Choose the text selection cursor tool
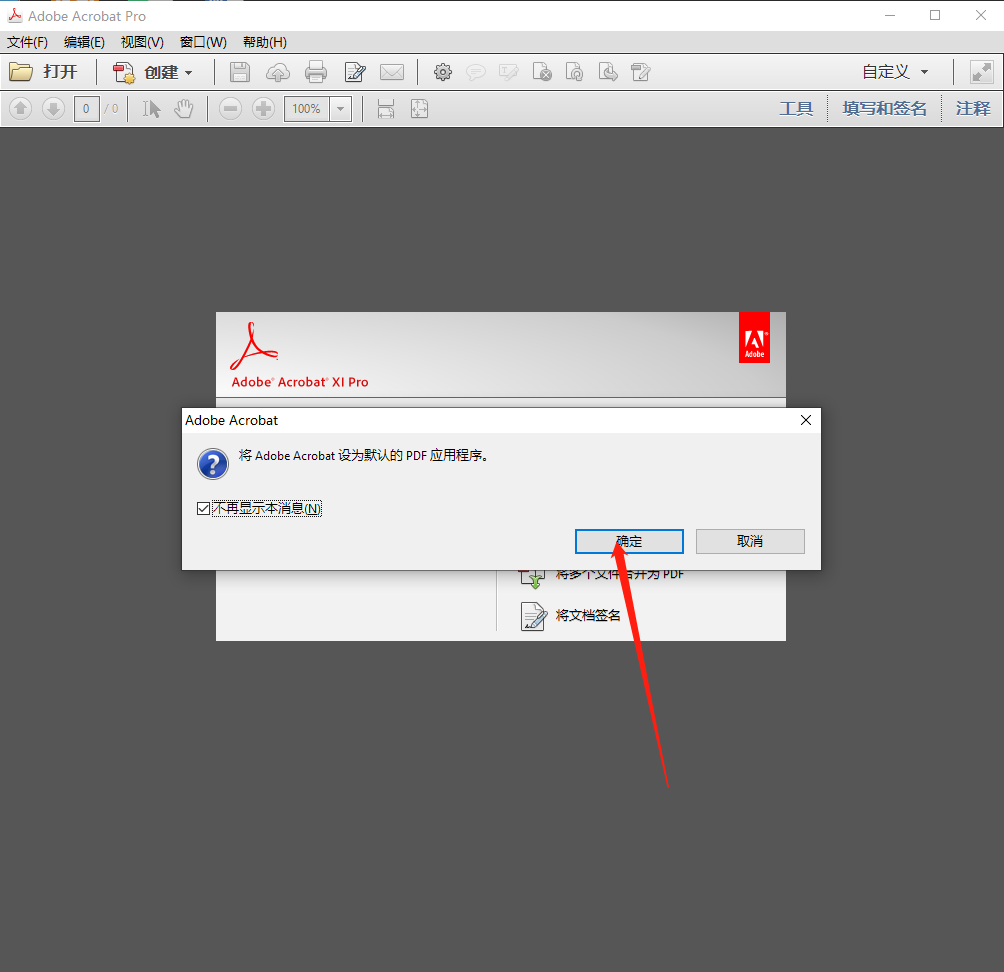 (151, 109)
